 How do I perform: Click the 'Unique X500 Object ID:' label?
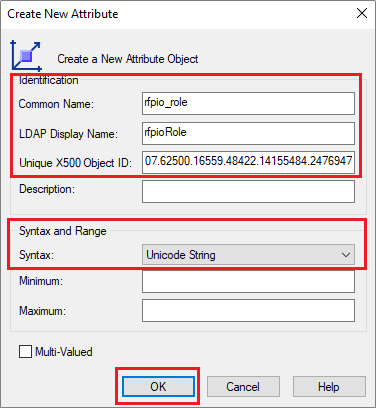click(75, 163)
